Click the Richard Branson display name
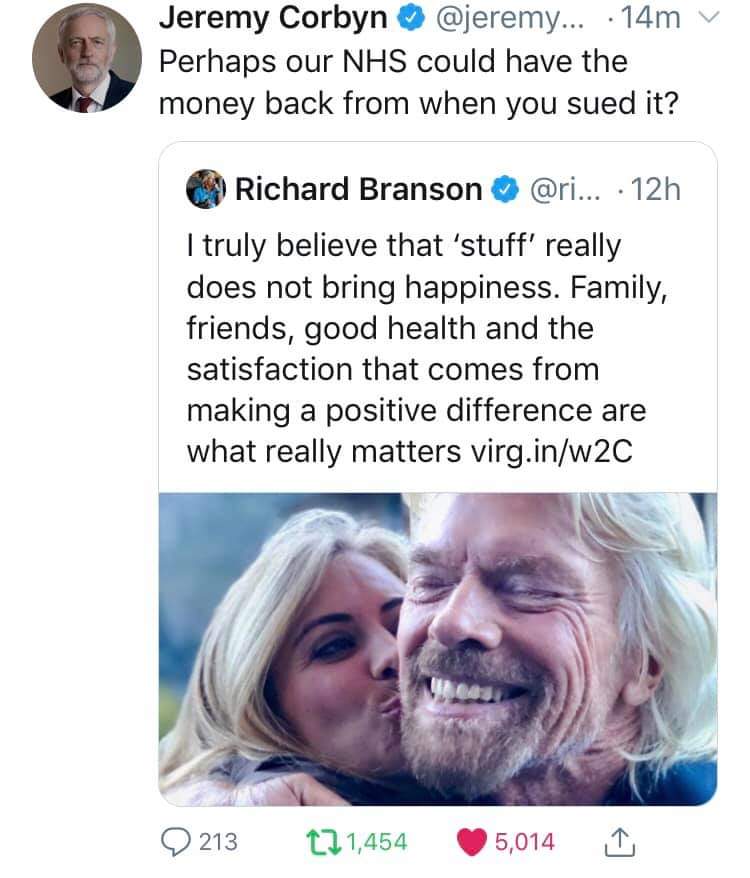The height and width of the screenshot is (878, 750). (x=361, y=189)
